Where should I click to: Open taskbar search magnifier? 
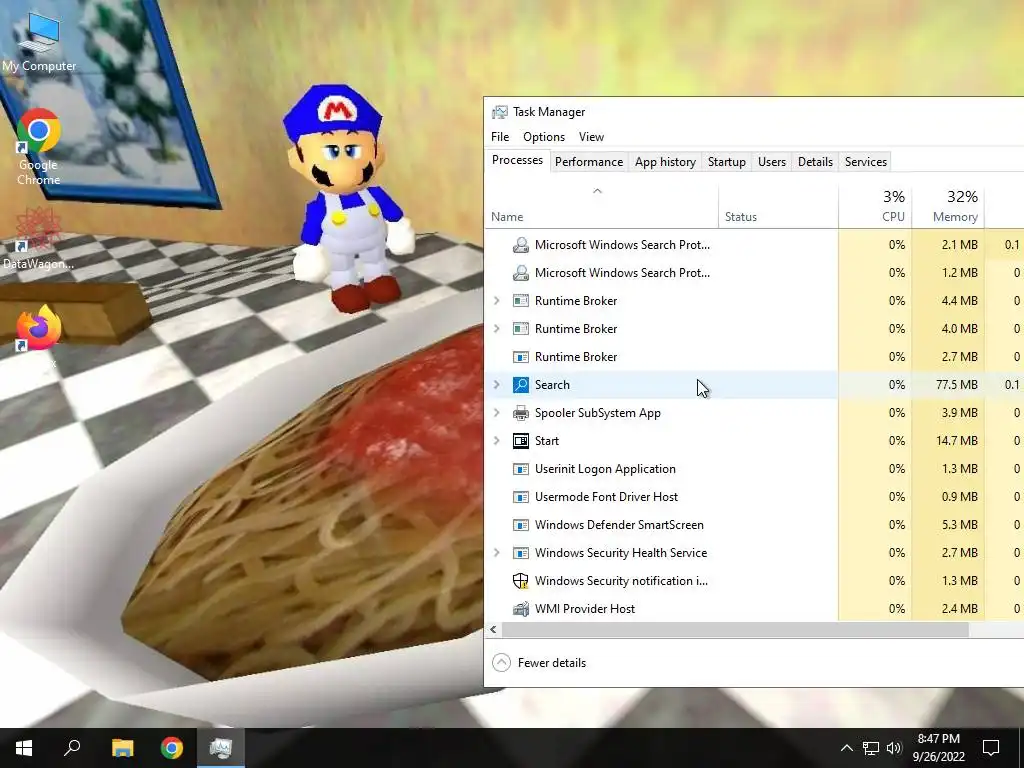72,748
